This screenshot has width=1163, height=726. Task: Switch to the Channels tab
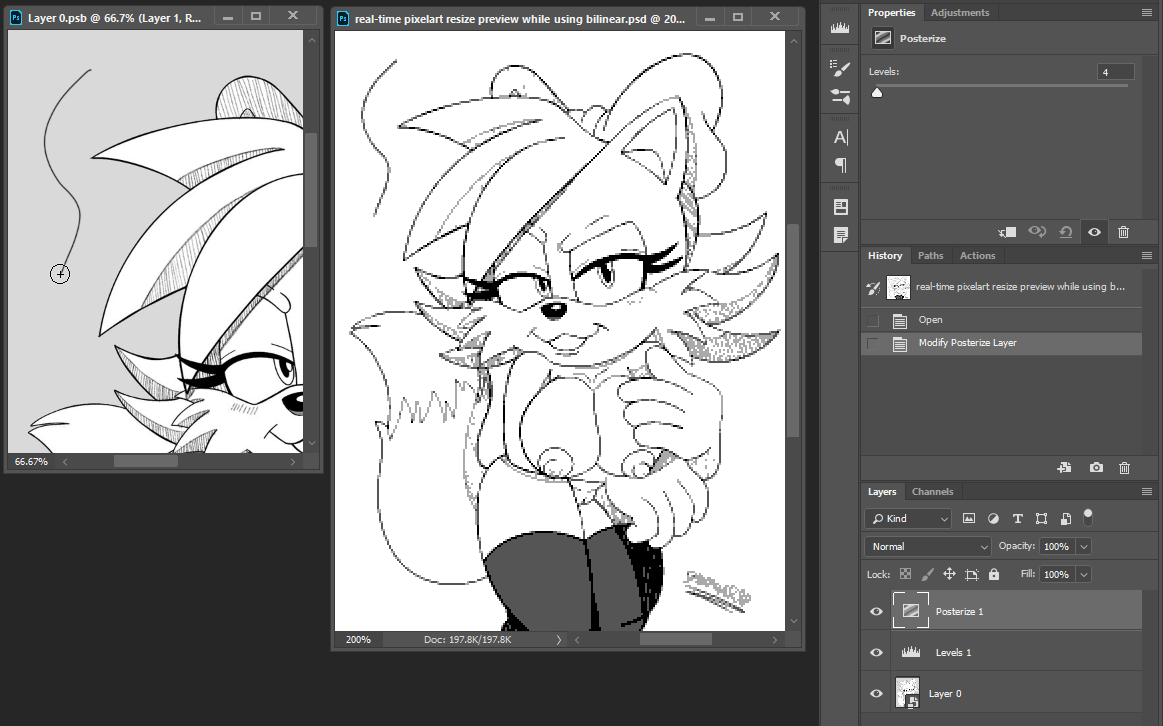tap(932, 492)
